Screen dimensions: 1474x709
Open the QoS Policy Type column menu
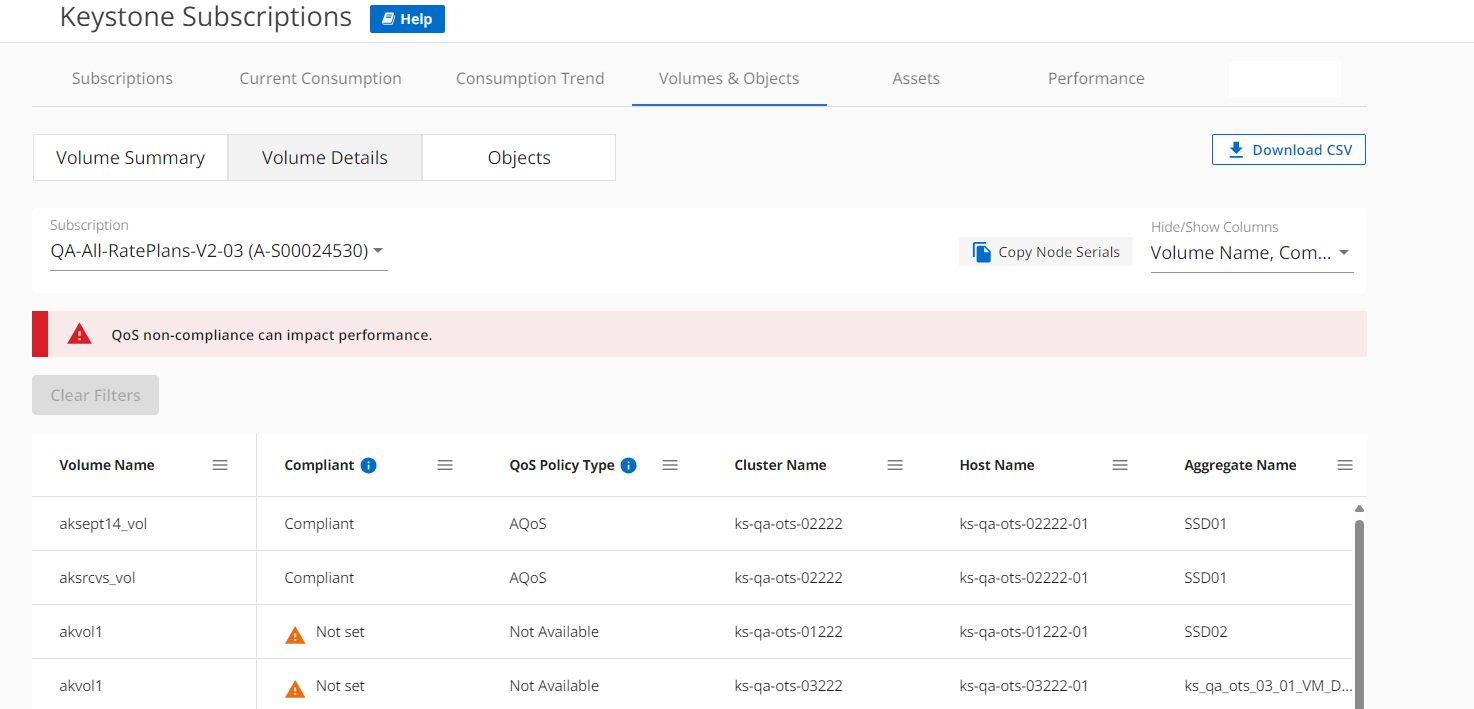[x=670, y=465]
